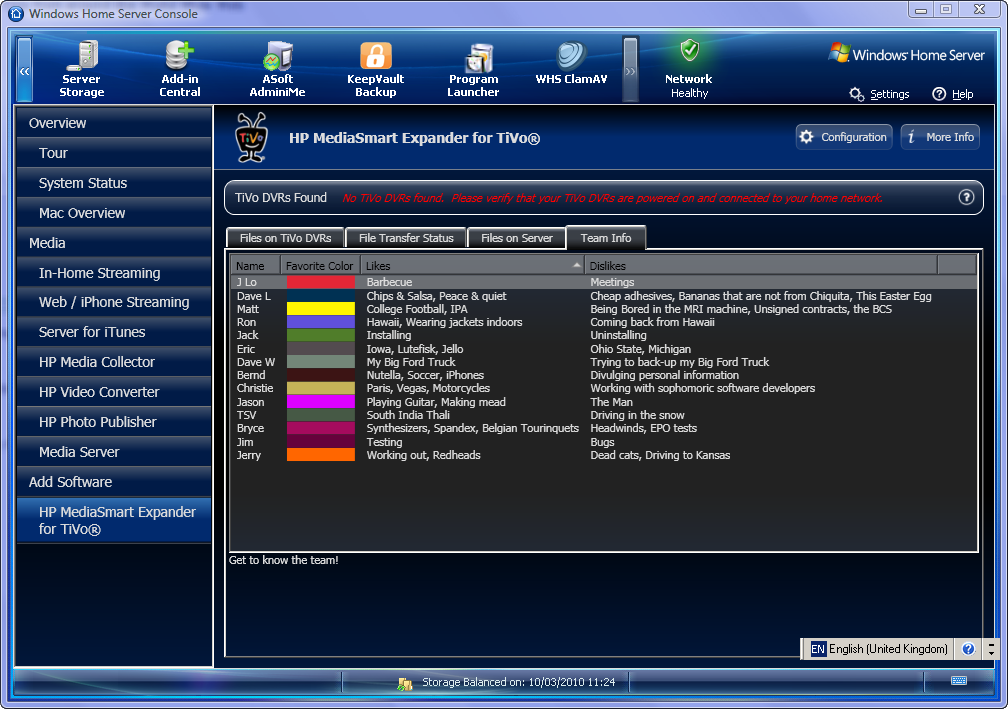Click 'Coming back from Hawaii' dislikes cell
Viewport: 1008px width, 709px height.
click(x=652, y=322)
